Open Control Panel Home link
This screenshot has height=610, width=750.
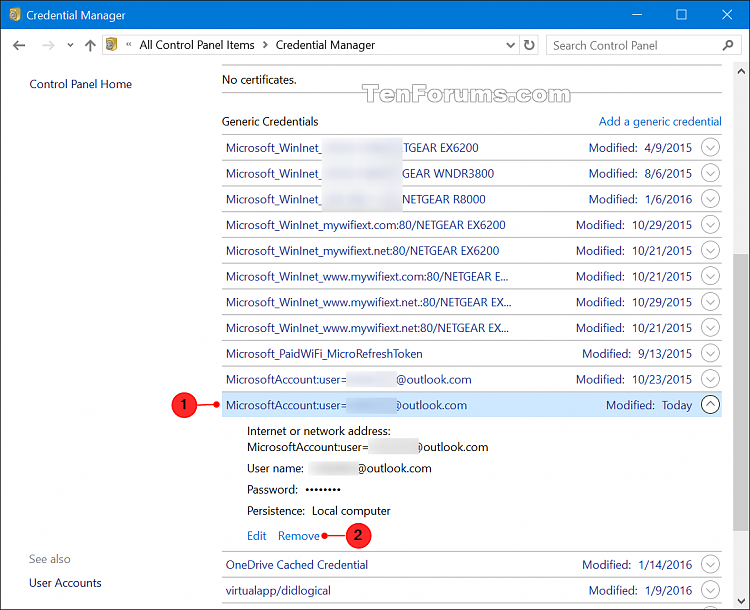[x=80, y=84]
